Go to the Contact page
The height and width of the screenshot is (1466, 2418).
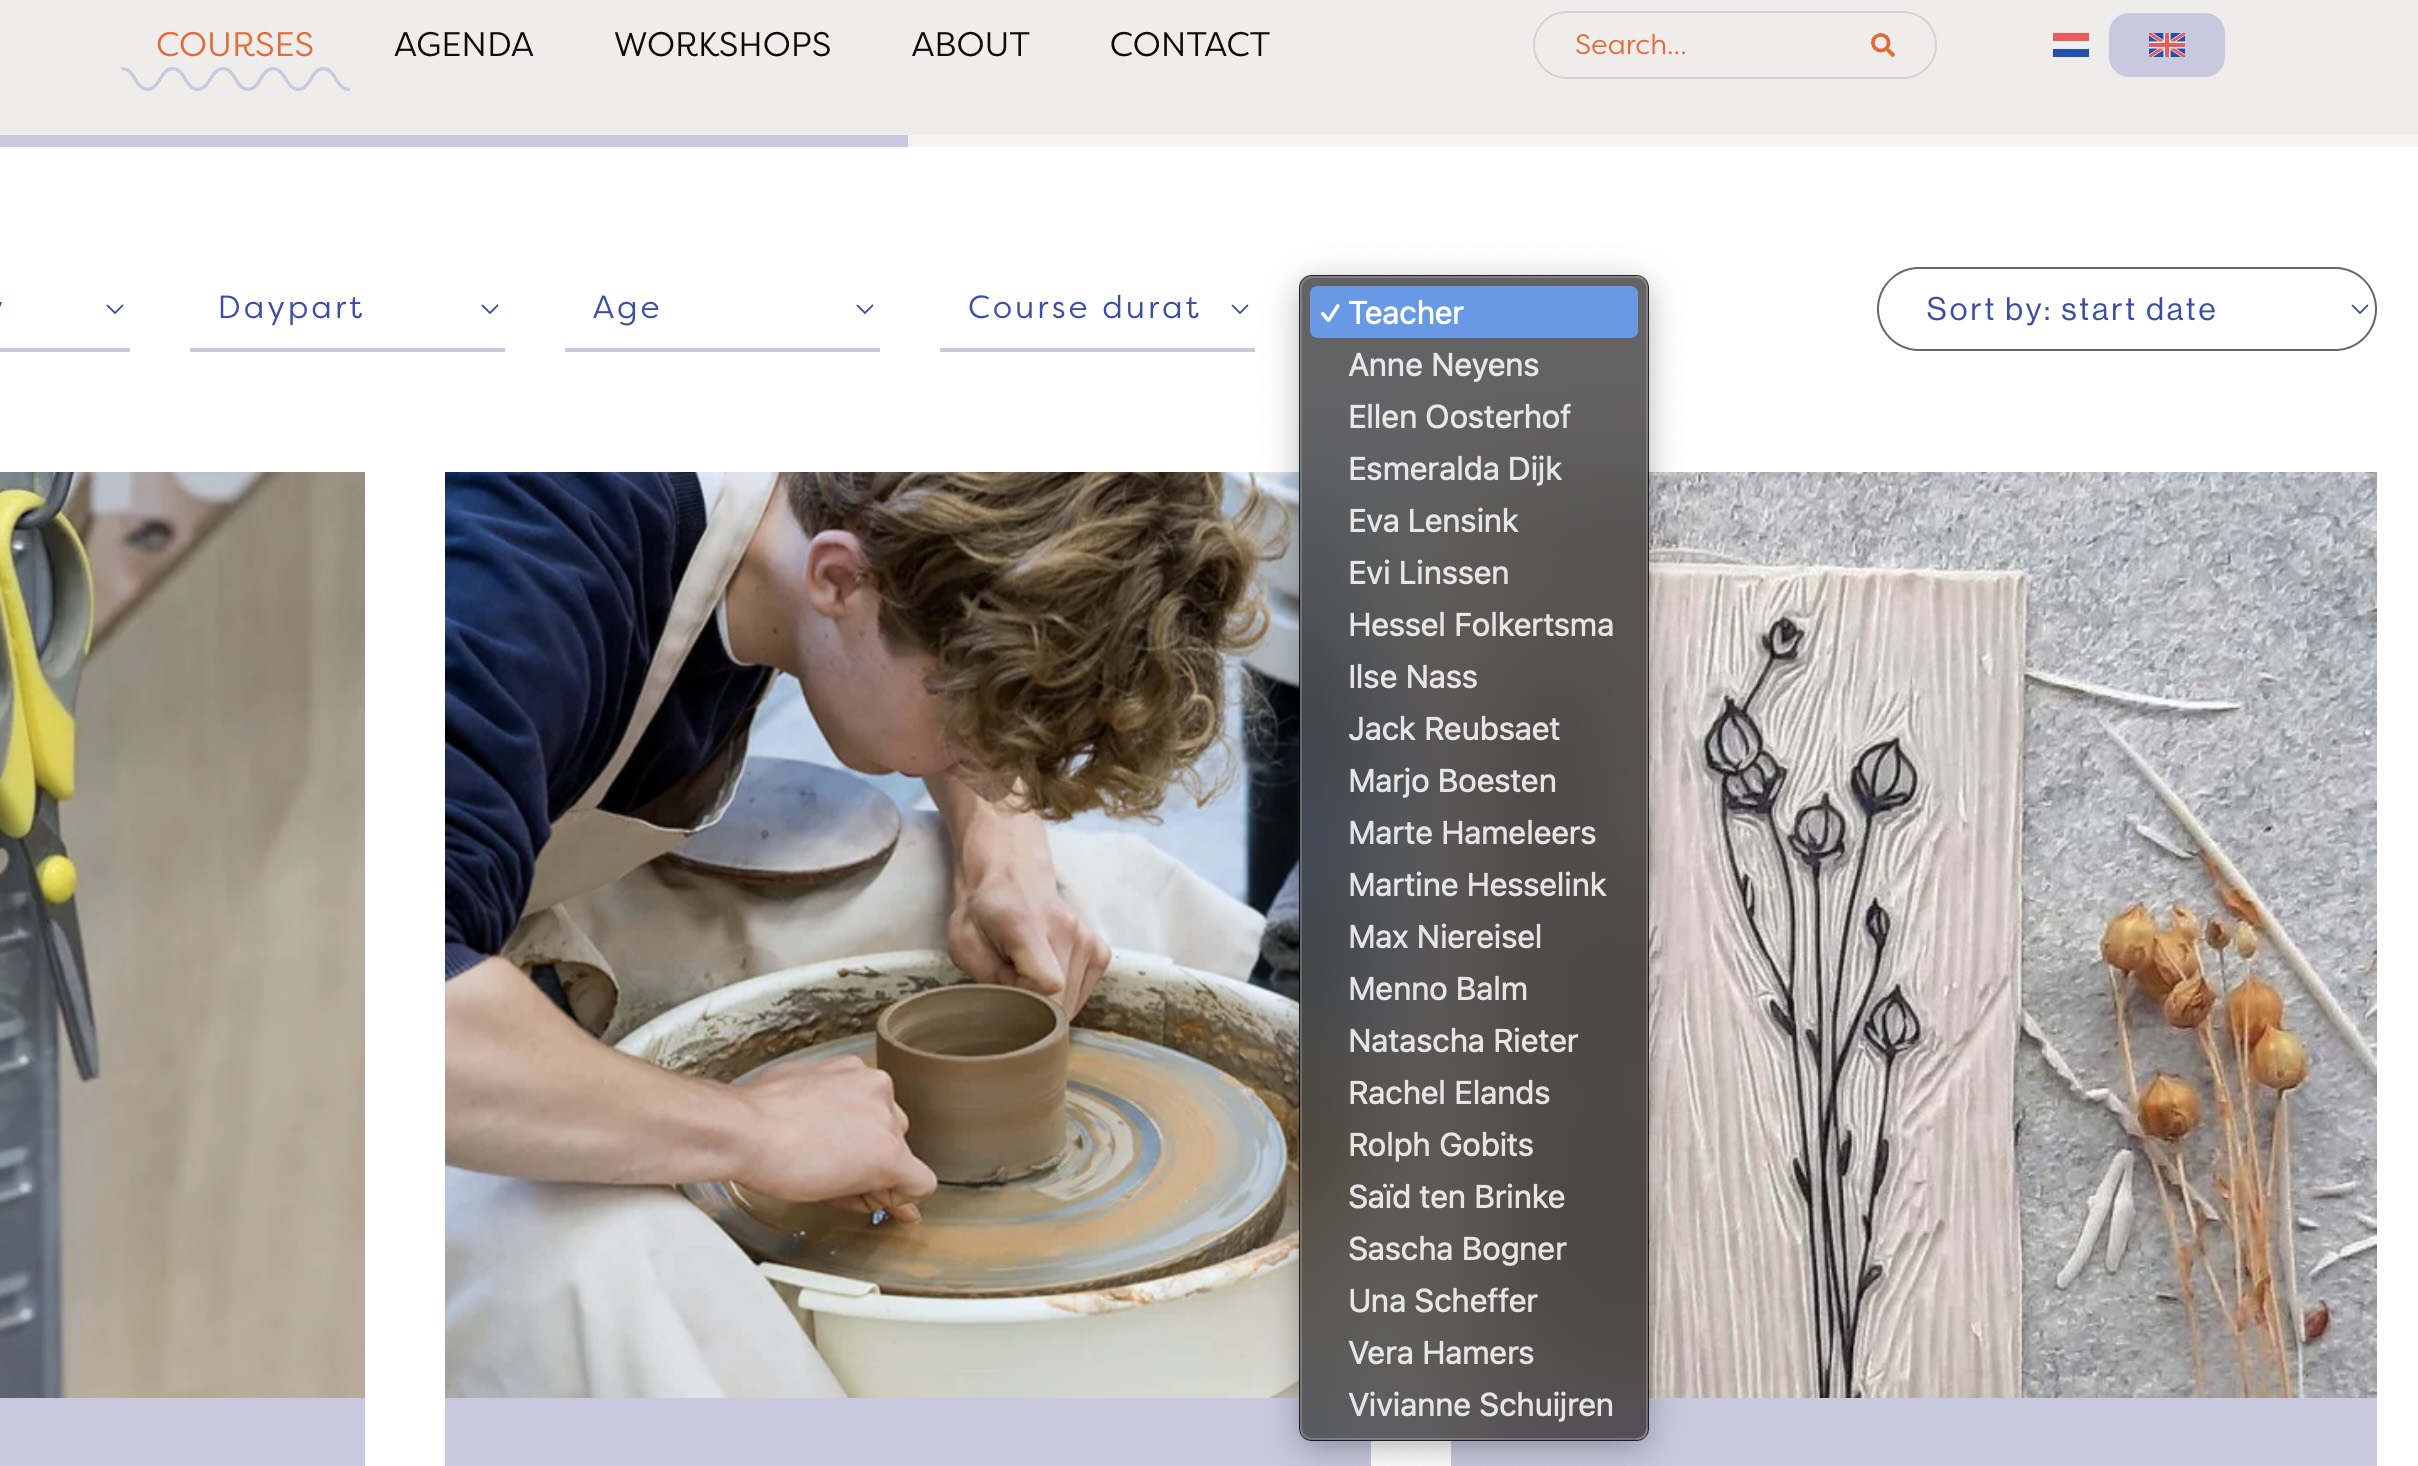click(1189, 45)
